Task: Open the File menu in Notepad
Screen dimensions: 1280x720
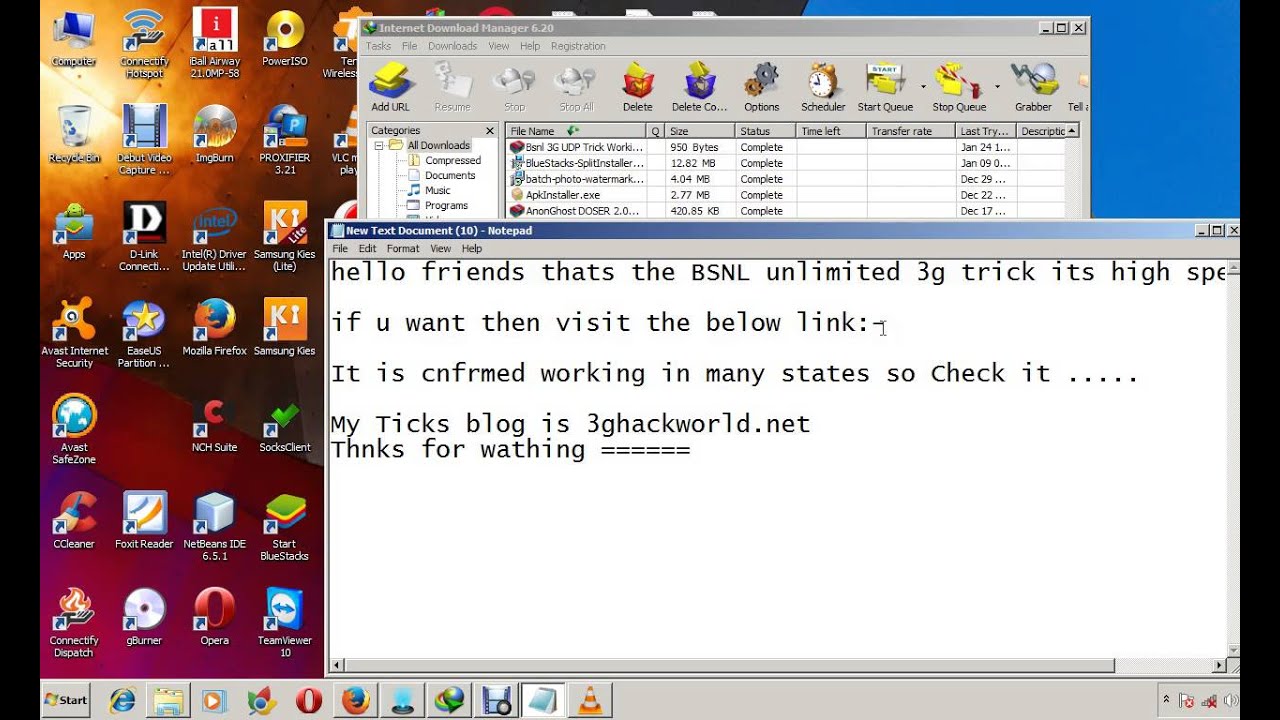Action: 340,248
